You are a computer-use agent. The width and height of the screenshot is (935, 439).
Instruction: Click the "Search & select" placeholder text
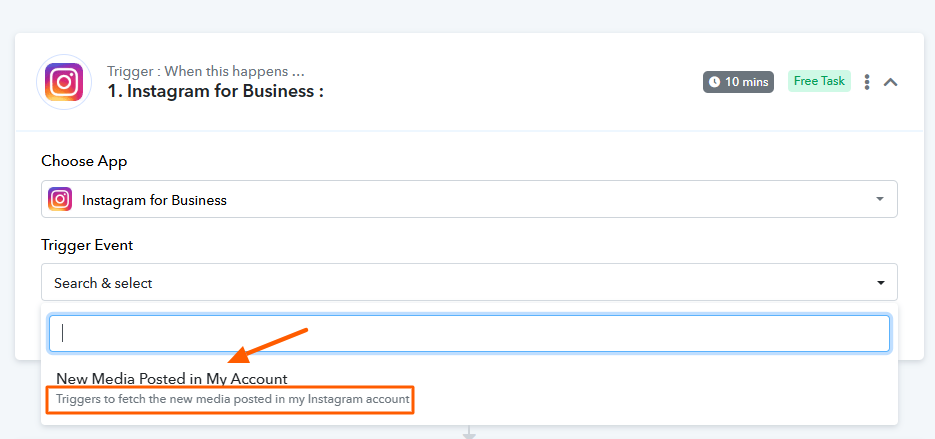[x=103, y=283]
